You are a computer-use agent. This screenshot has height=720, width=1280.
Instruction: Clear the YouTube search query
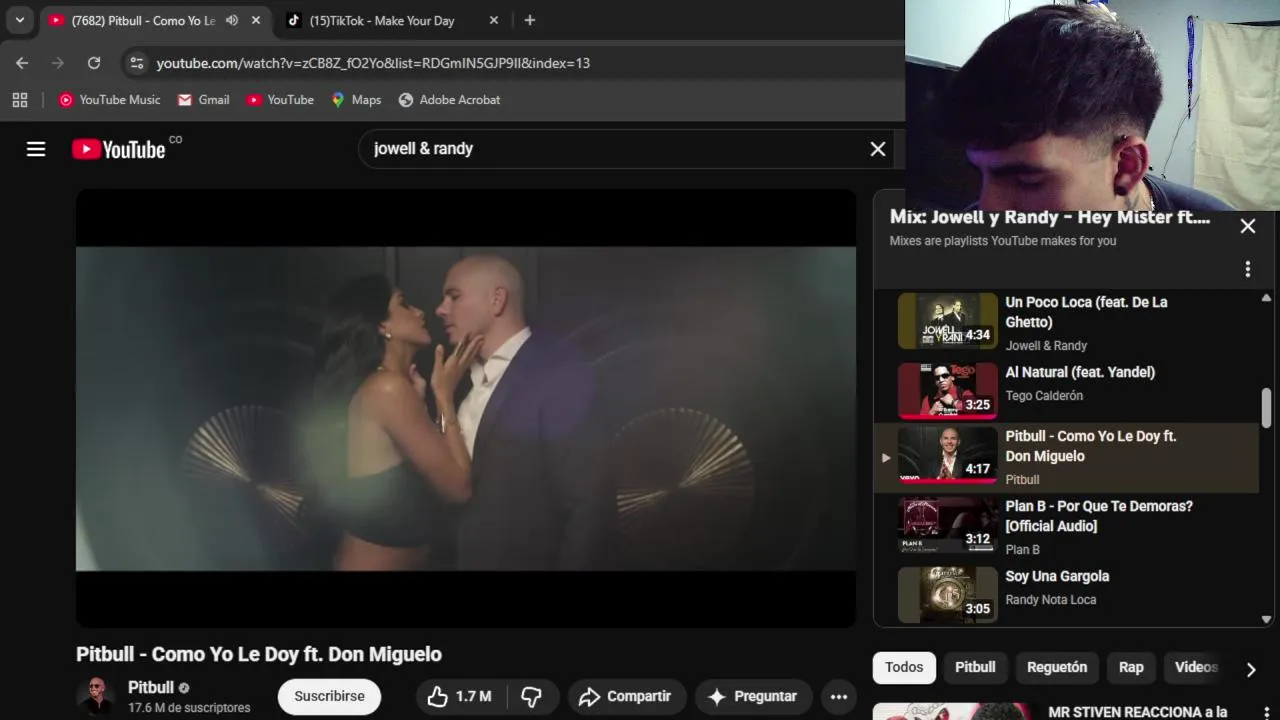[878, 149]
